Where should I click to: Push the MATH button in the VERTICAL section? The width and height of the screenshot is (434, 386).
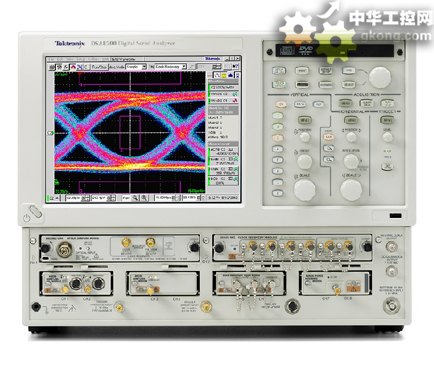tap(300, 105)
